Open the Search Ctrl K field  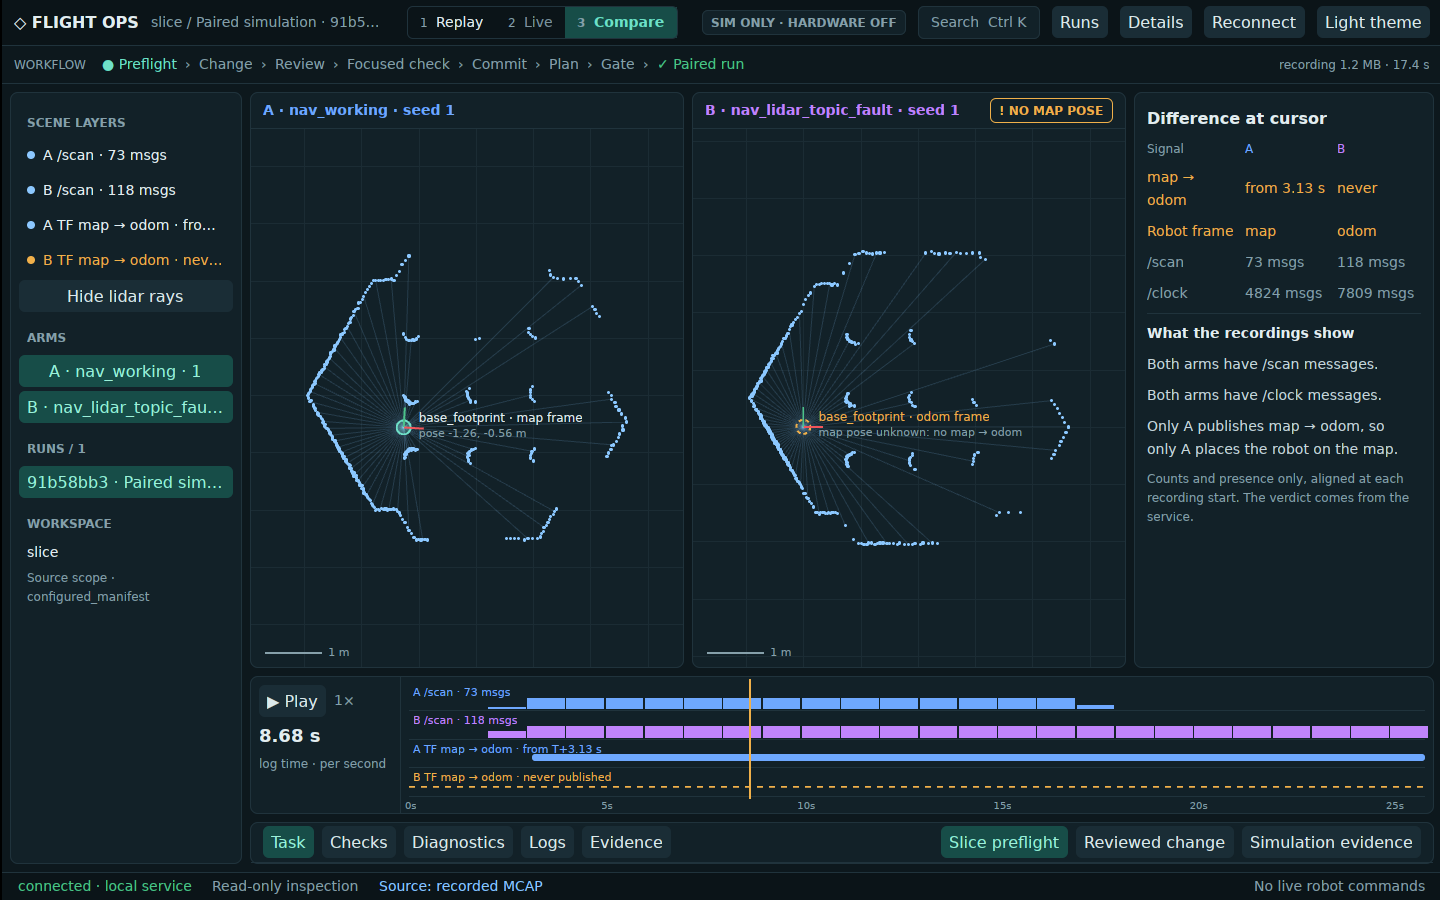pyautogui.click(x=979, y=22)
